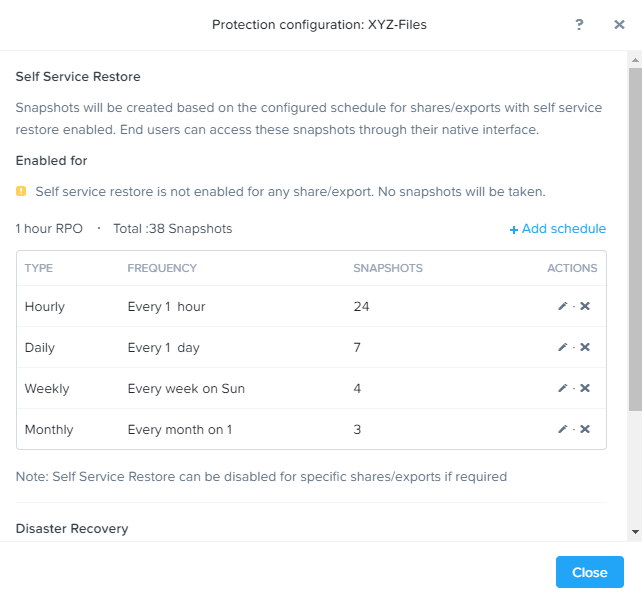Remove the Daily schedule entry

[585, 347]
